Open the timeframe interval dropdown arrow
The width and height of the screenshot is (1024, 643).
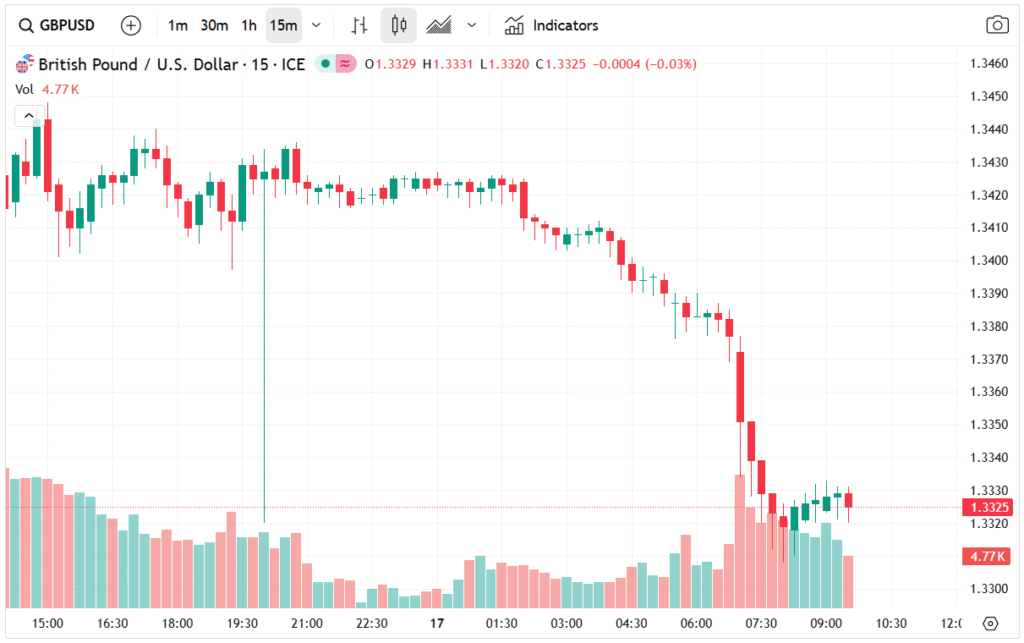317,25
